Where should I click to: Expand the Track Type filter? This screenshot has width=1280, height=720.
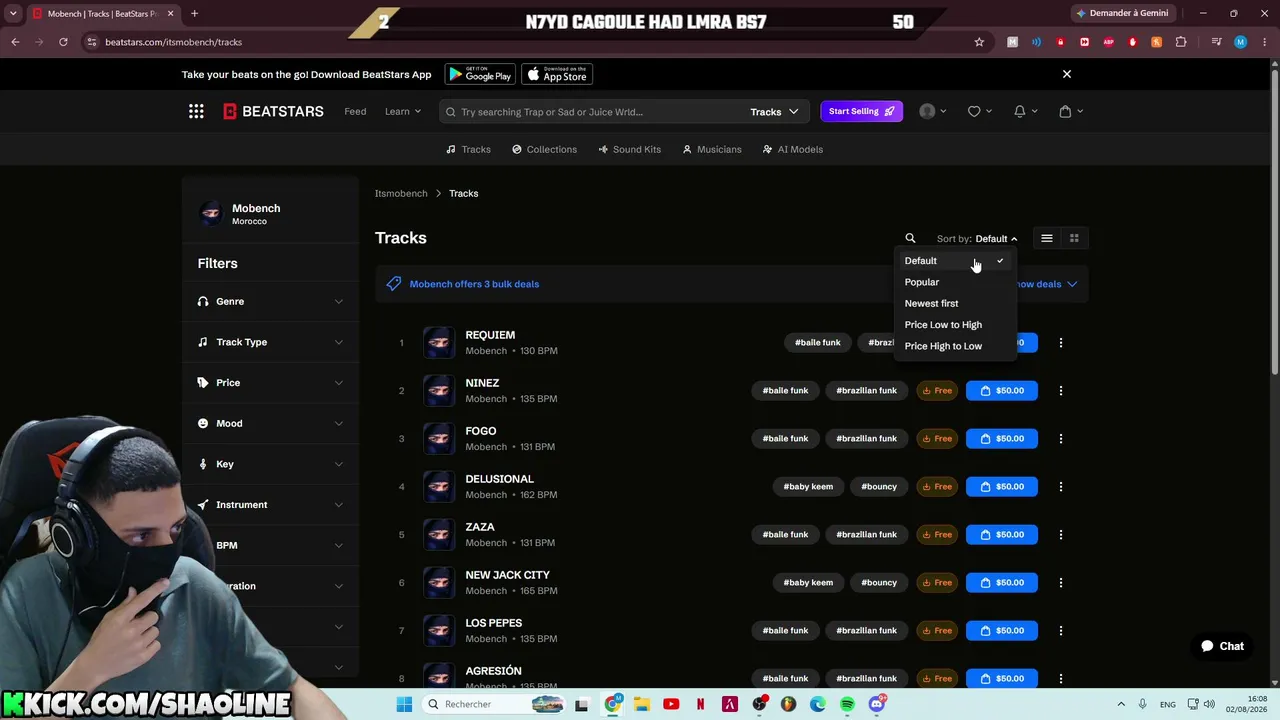pos(271,342)
